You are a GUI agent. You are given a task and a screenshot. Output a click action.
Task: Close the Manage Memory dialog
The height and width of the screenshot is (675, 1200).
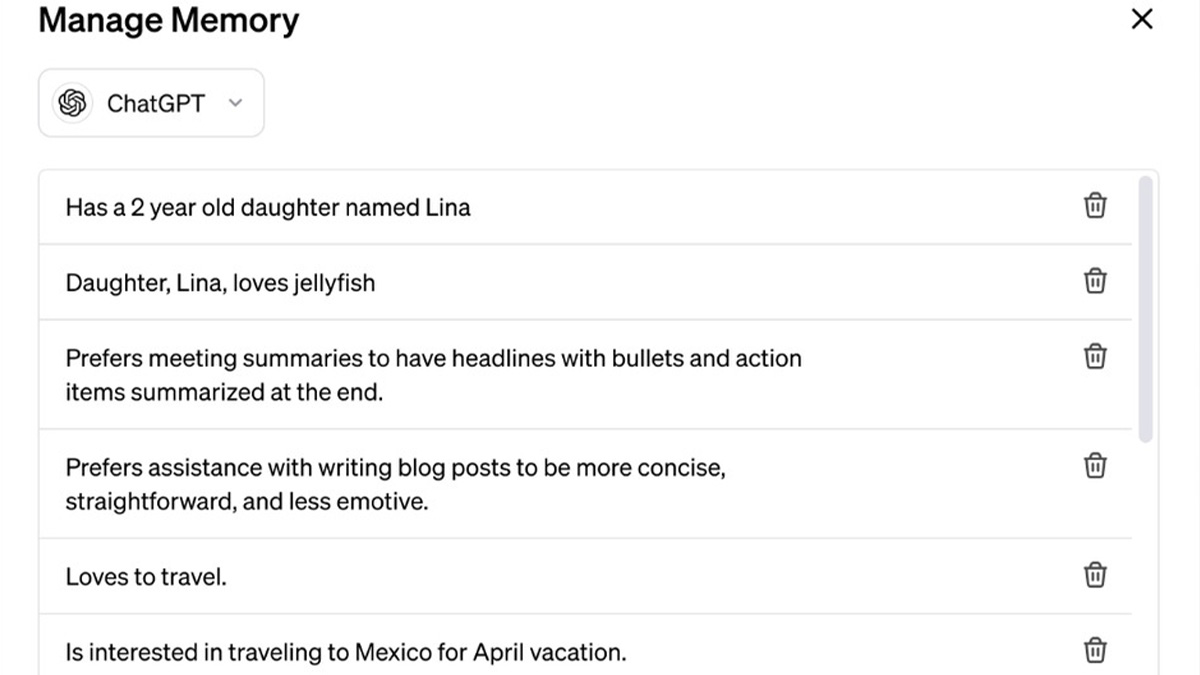pyautogui.click(x=1141, y=19)
